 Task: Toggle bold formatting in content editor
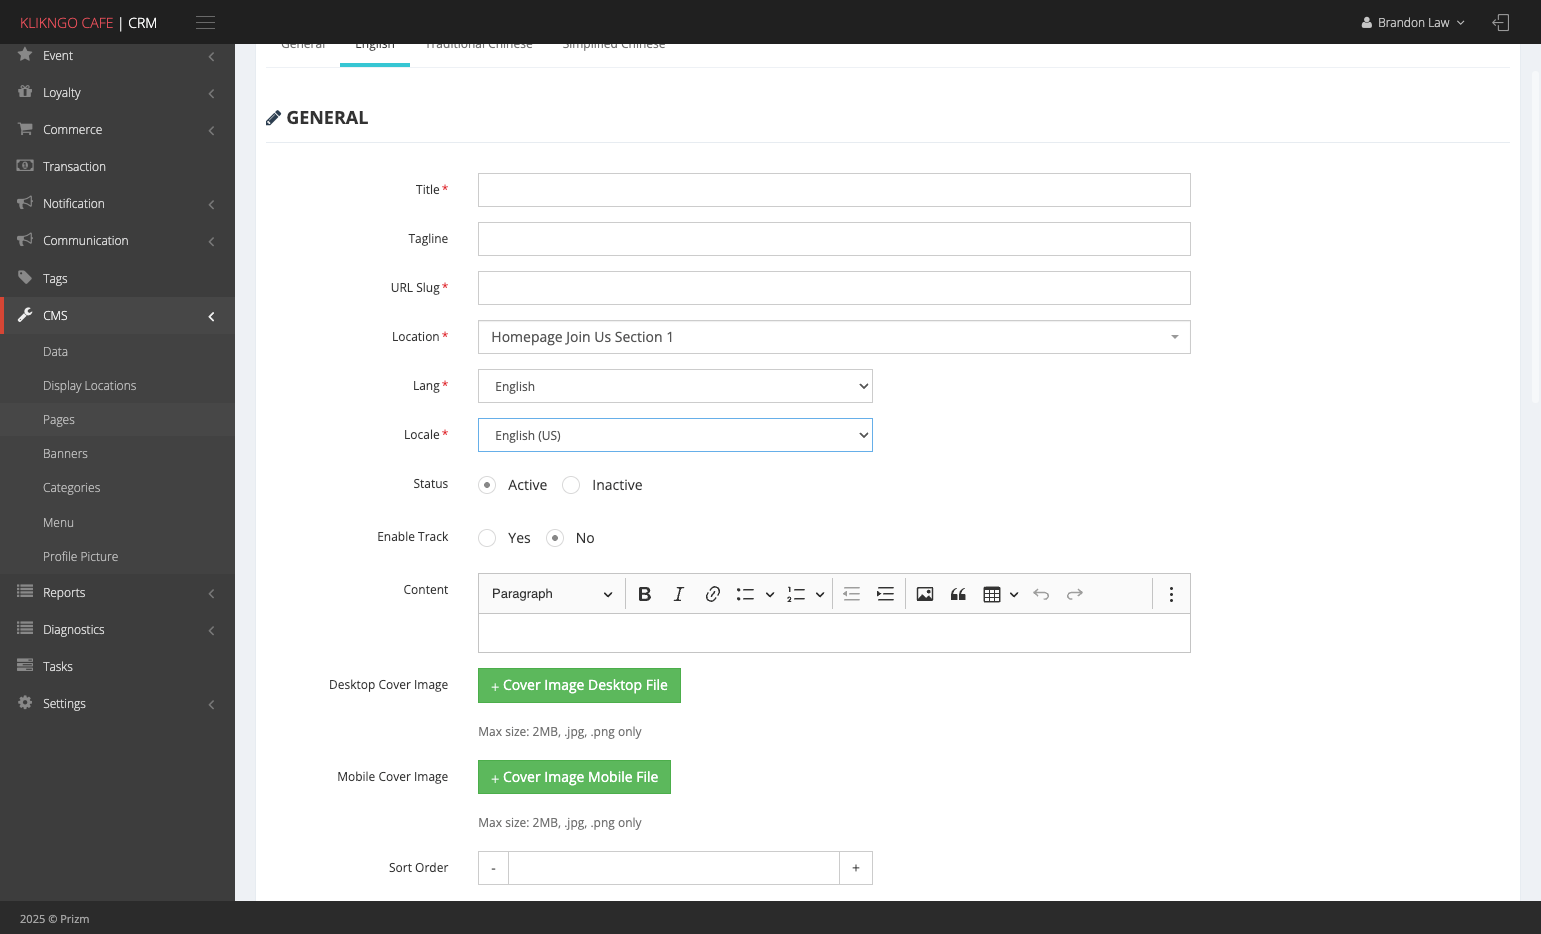coord(645,594)
